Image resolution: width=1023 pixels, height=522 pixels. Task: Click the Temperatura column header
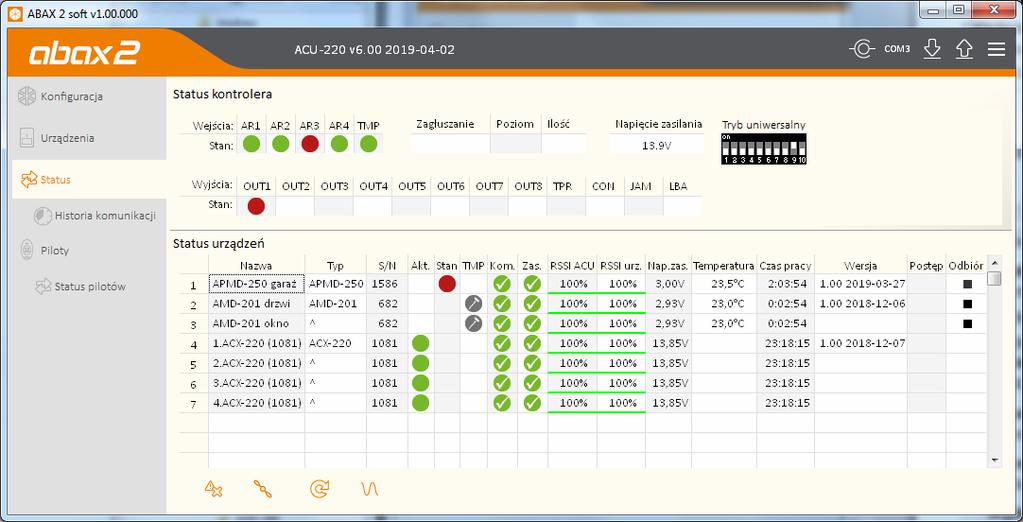[x=724, y=266]
